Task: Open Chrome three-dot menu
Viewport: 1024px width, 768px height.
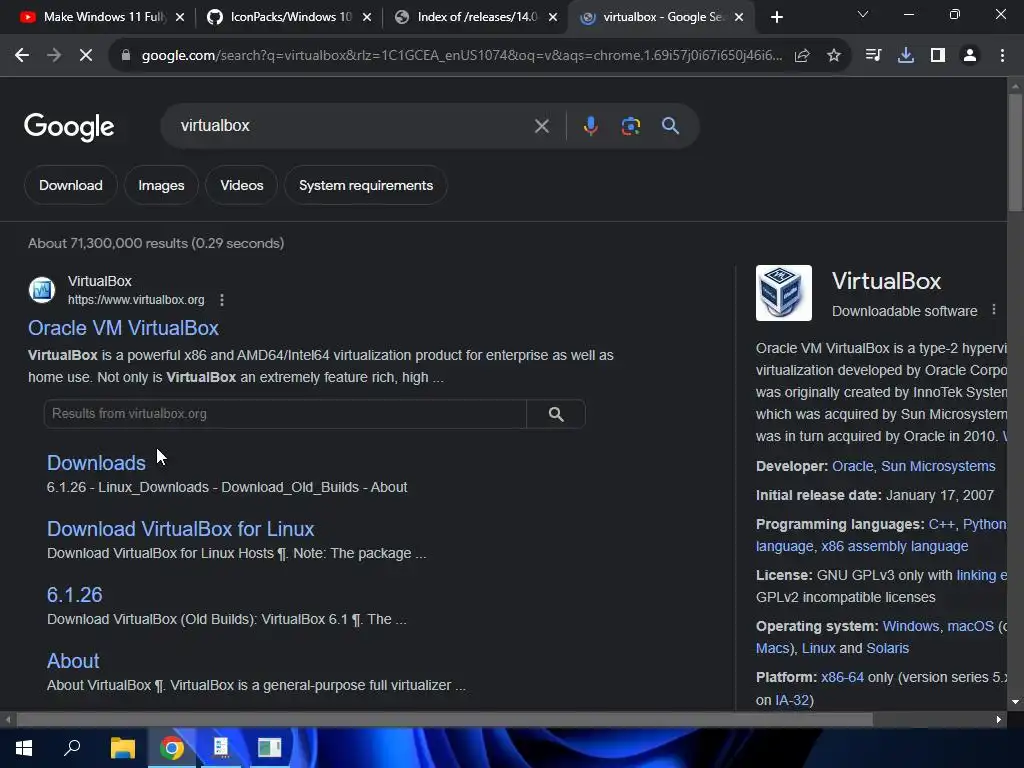Action: tap(1002, 56)
